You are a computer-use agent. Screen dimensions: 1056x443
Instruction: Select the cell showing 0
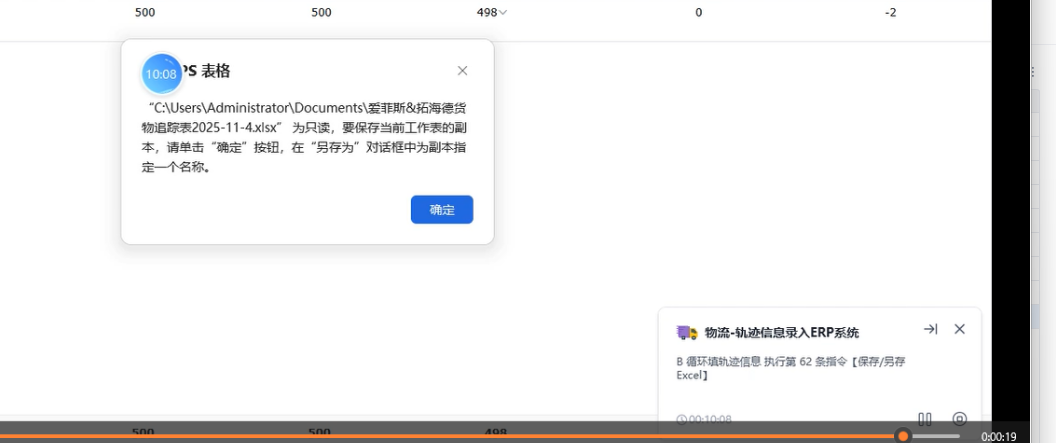point(698,12)
